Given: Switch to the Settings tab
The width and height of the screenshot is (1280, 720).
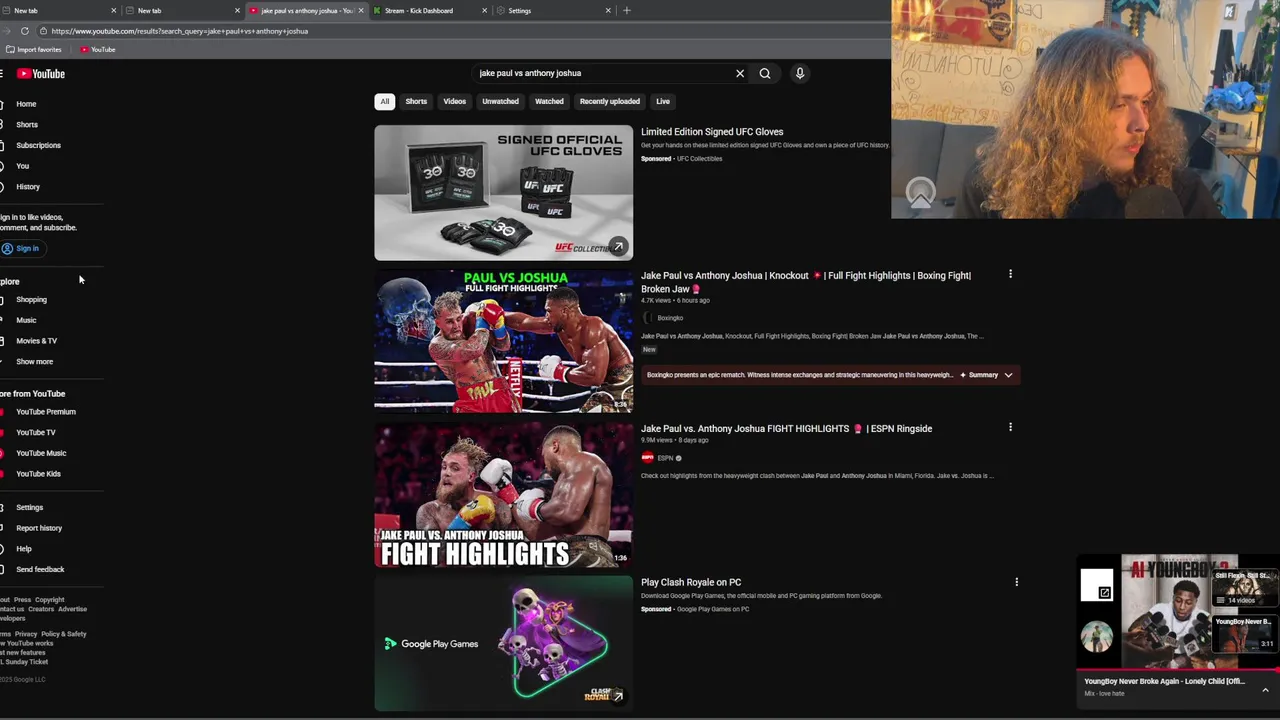Looking at the screenshot, I should click(554, 10).
